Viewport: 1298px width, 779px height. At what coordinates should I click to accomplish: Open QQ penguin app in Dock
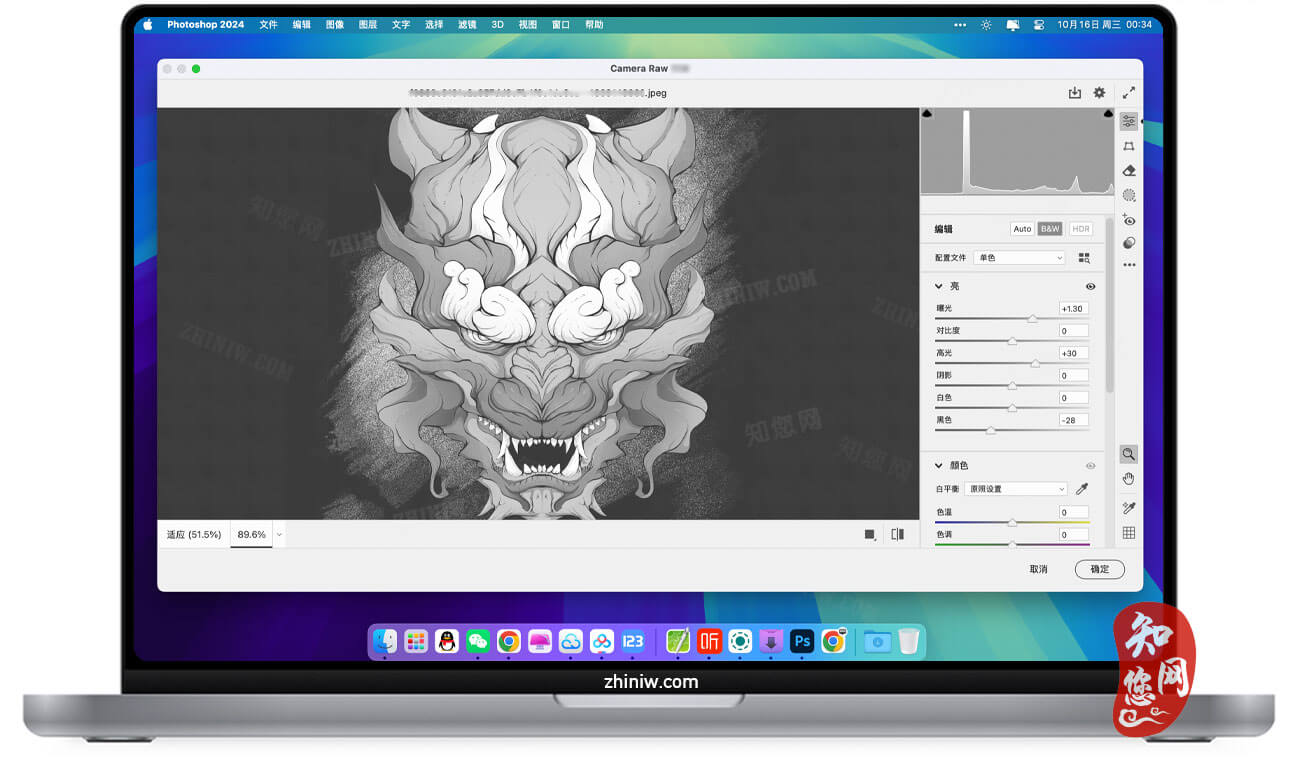pyautogui.click(x=447, y=641)
